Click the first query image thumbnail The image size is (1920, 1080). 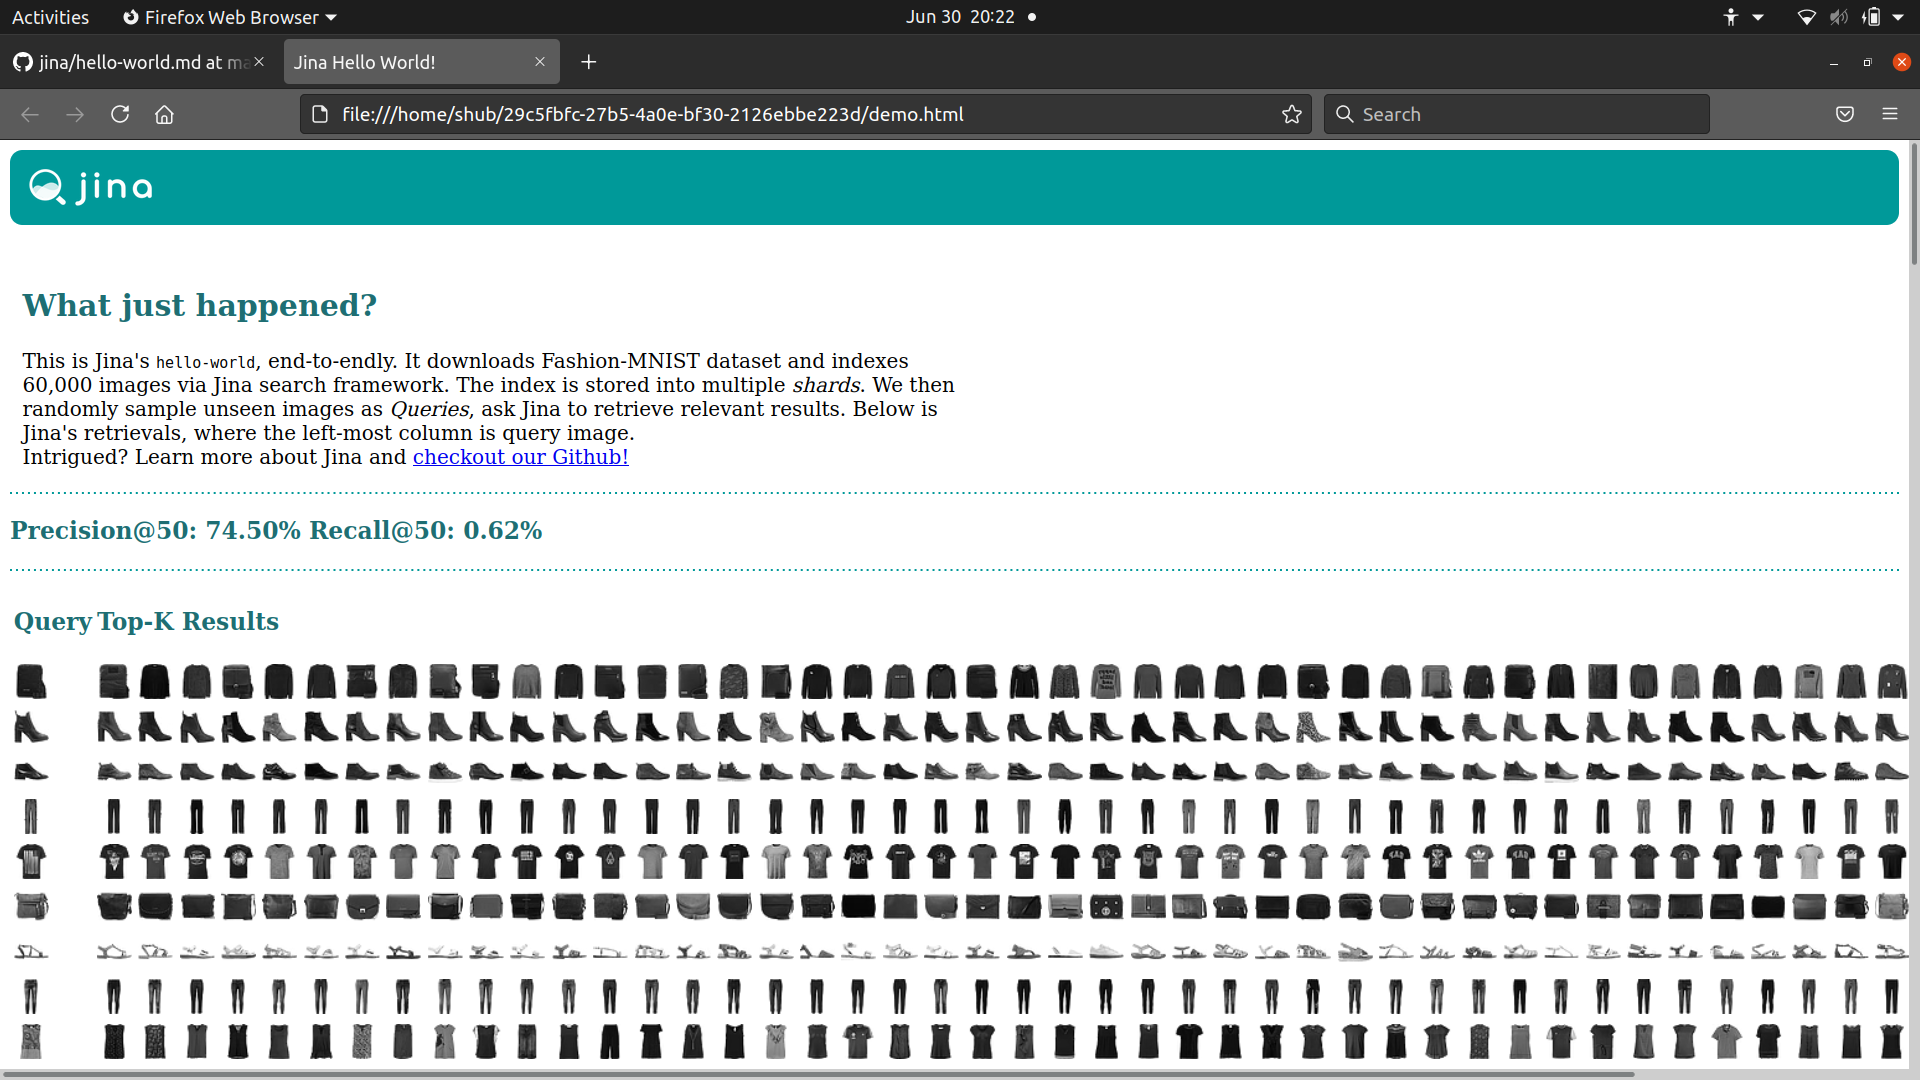33,681
